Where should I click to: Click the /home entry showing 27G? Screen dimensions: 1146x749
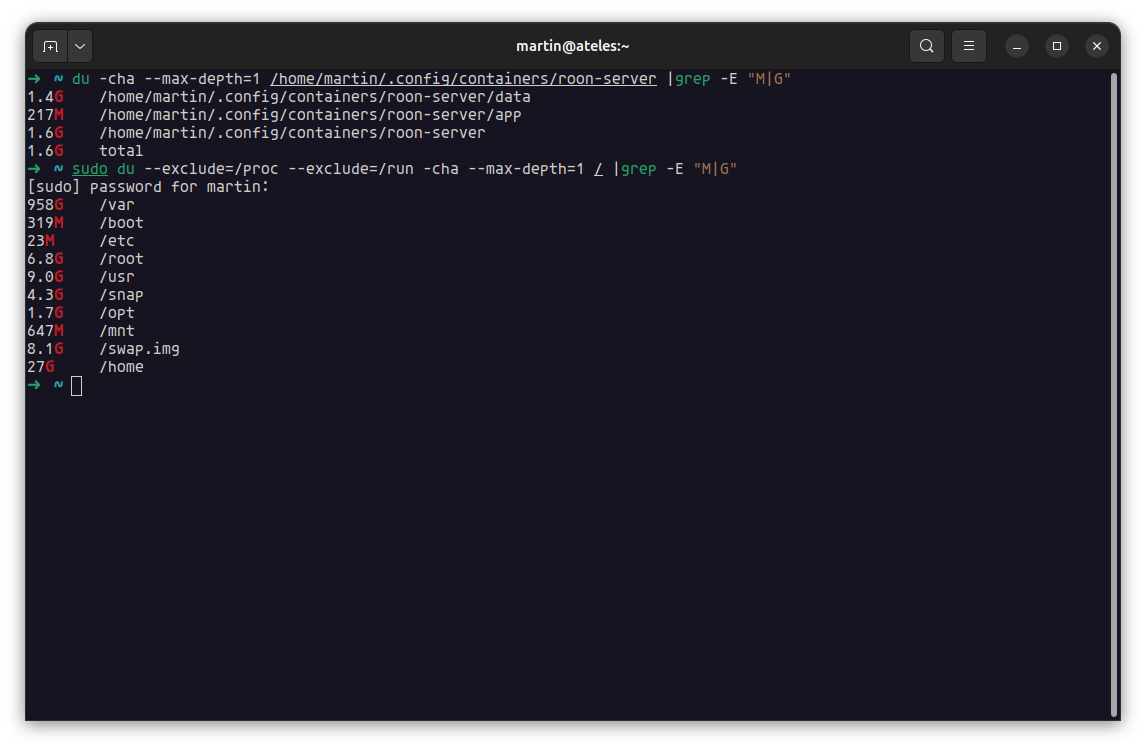point(121,367)
